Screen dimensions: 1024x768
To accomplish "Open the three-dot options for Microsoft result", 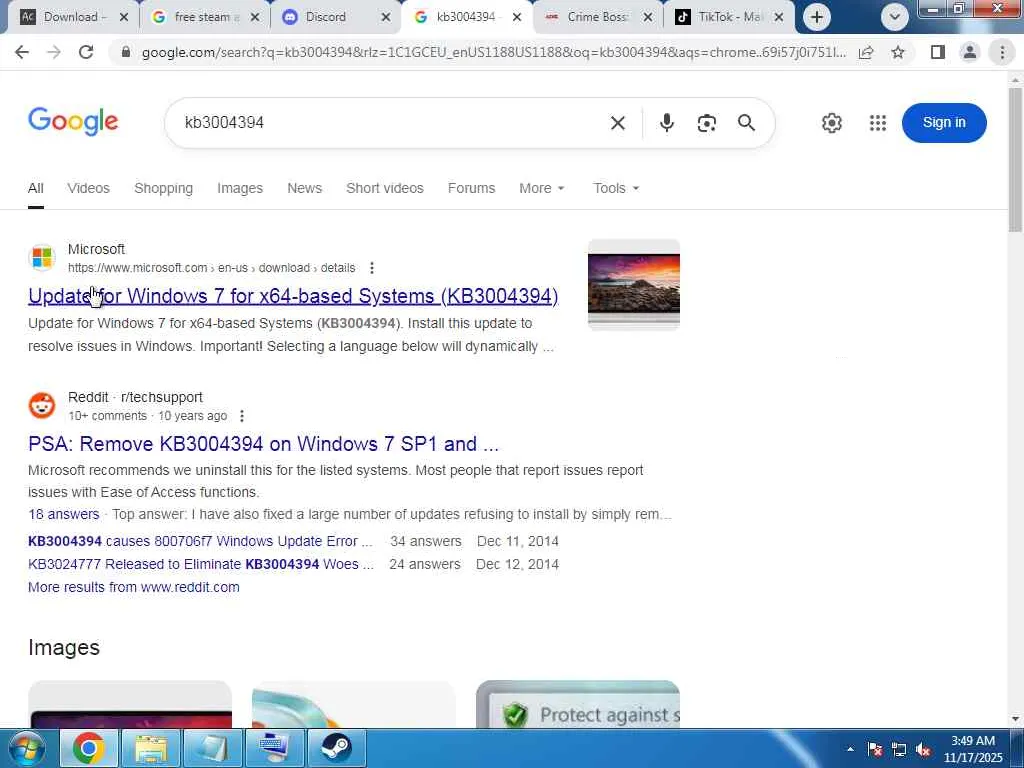I will [372, 268].
